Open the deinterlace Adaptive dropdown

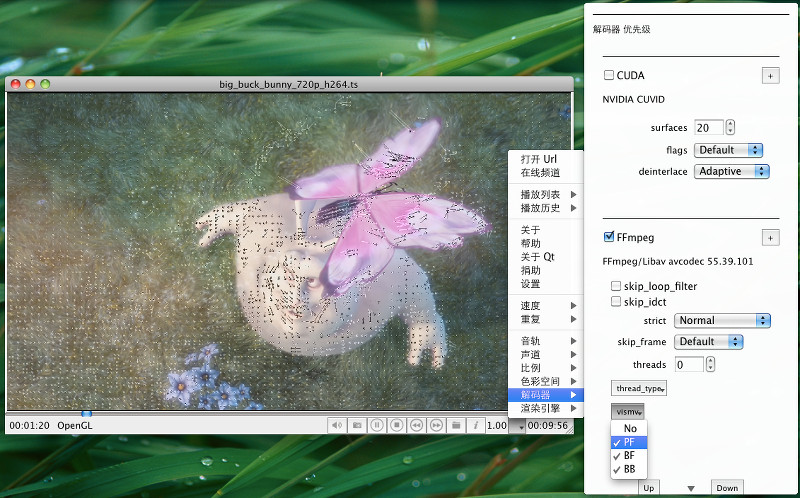coord(731,171)
